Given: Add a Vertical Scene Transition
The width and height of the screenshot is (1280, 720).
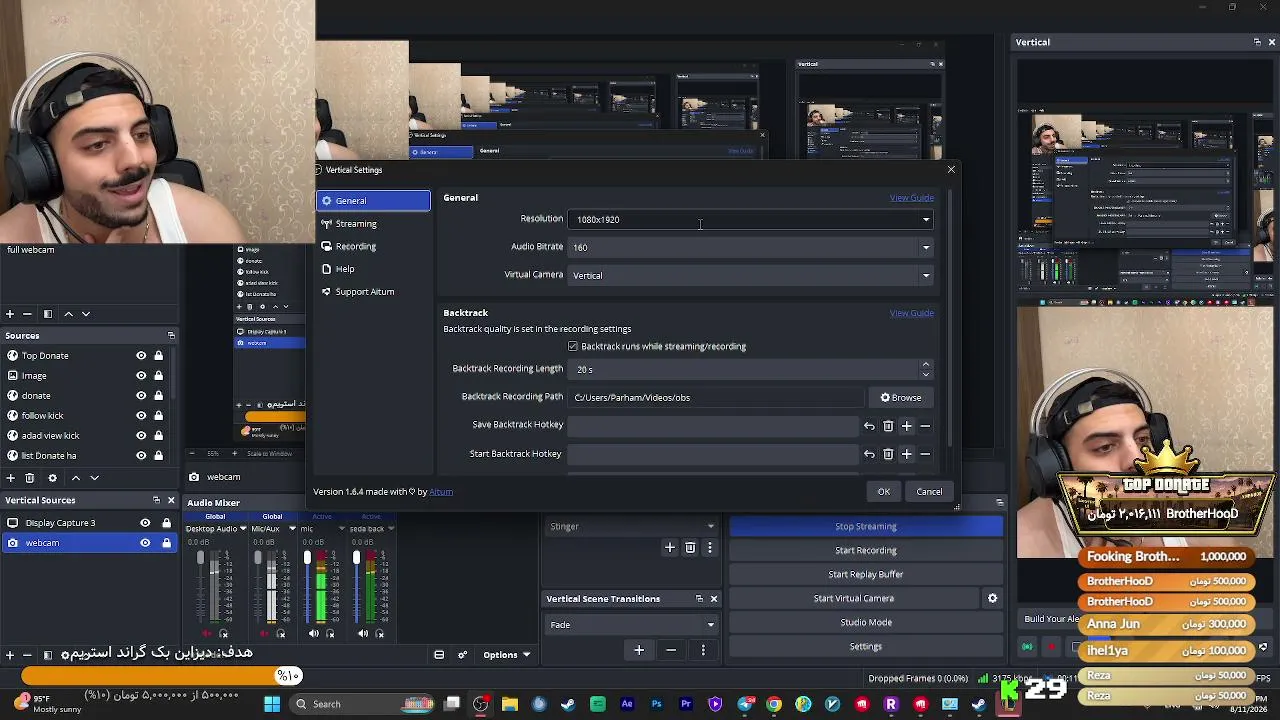Looking at the screenshot, I should pos(639,650).
